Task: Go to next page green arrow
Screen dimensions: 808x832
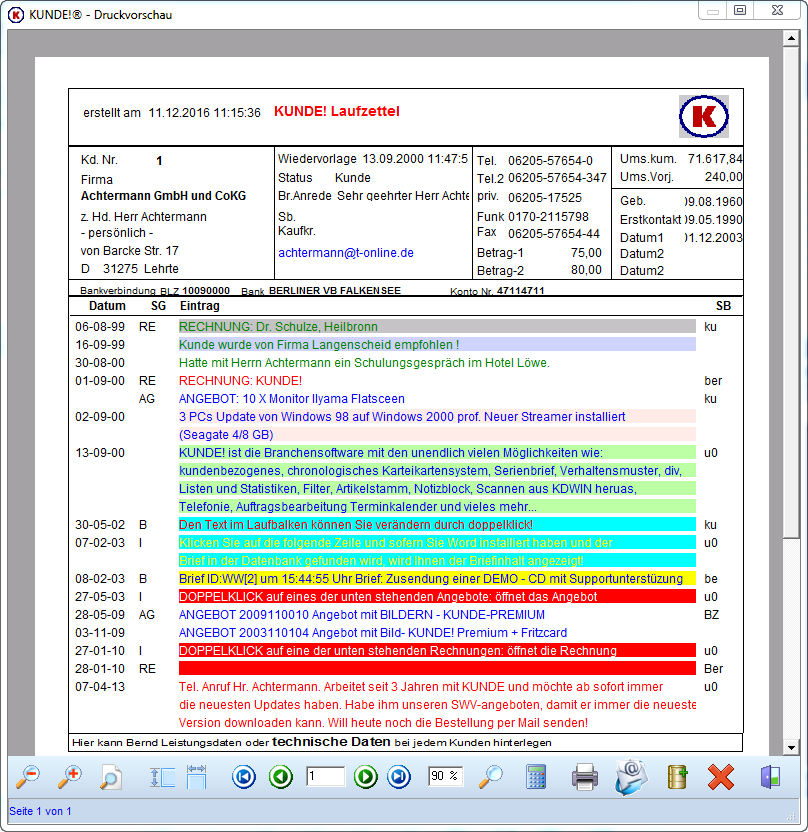Action: point(366,777)
